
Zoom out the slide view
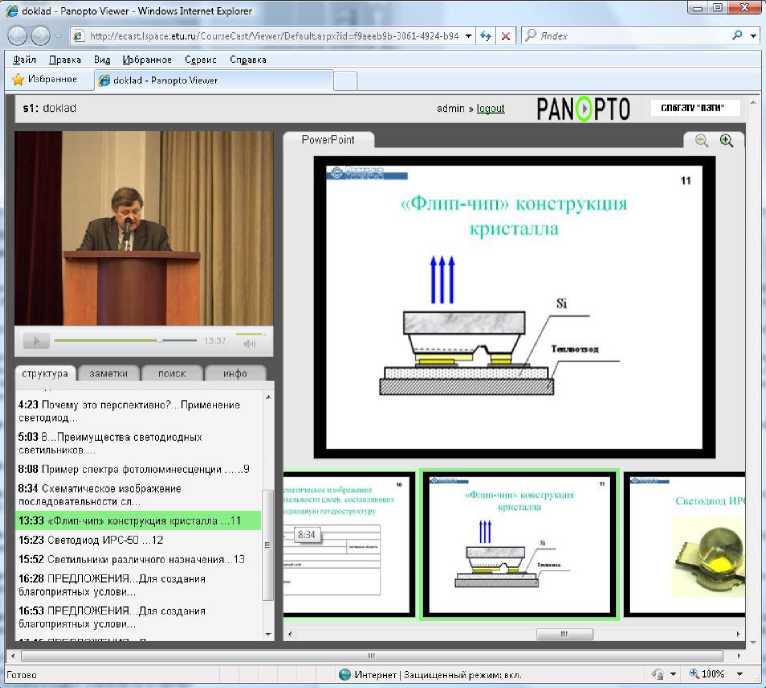tap(702, 142)
